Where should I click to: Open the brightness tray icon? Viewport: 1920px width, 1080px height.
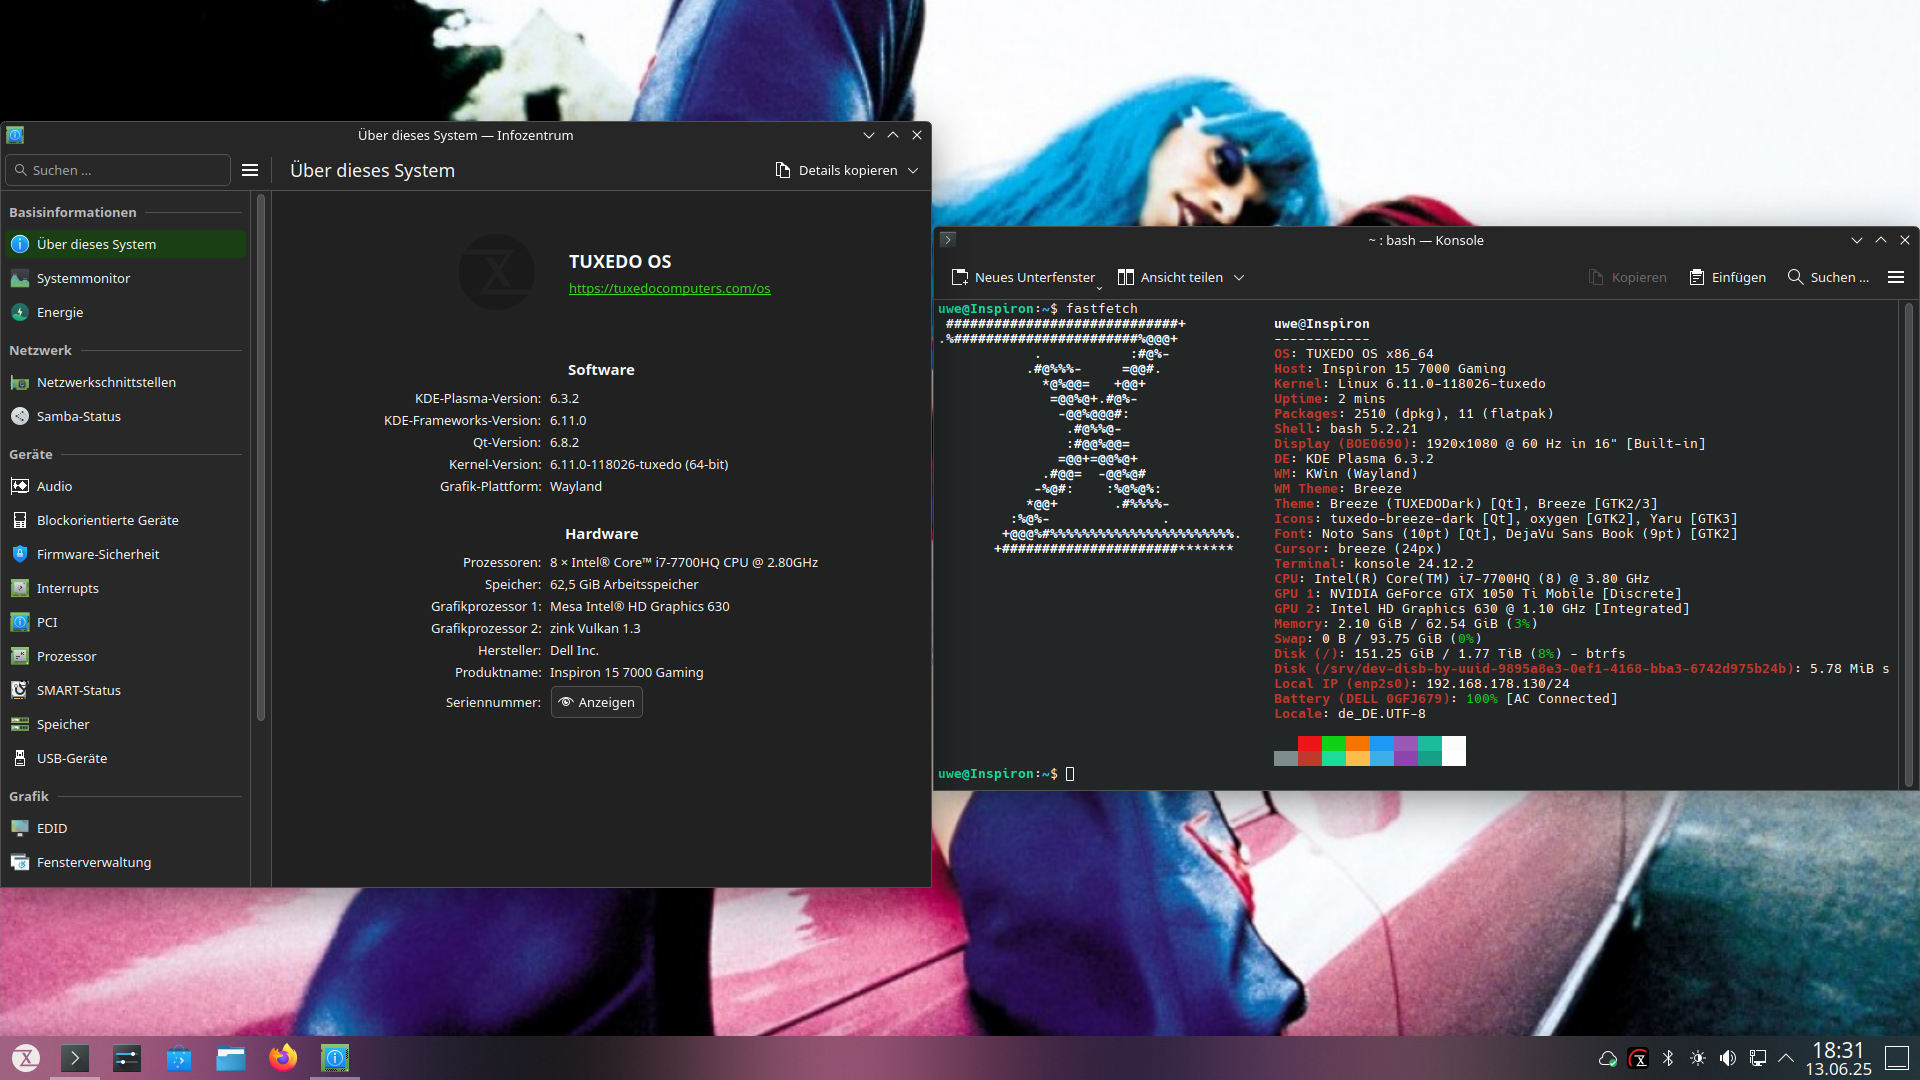[1698, 1058]
